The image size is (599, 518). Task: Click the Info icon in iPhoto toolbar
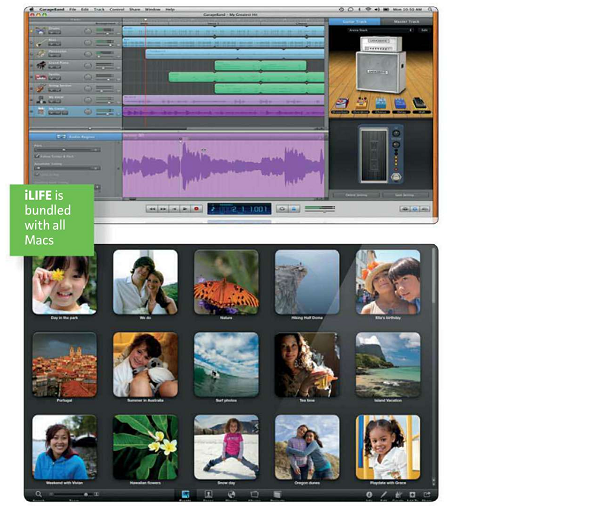369,495
